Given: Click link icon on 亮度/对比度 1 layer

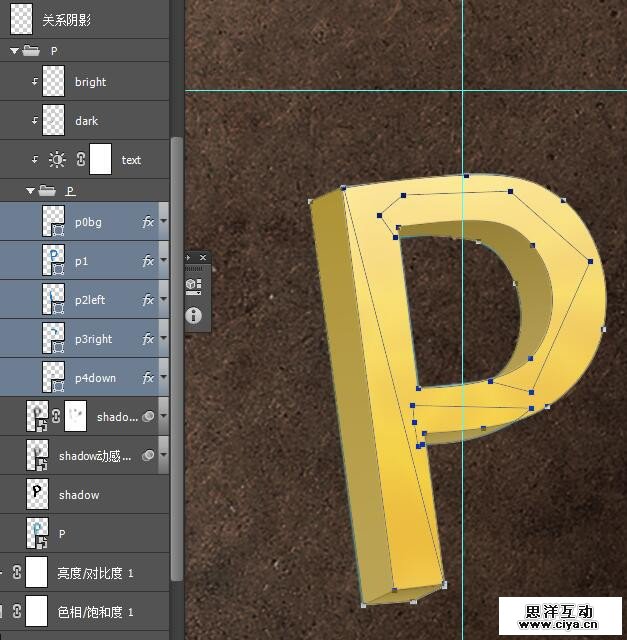Looking at the screenshot, I should [x=16, y=572].
